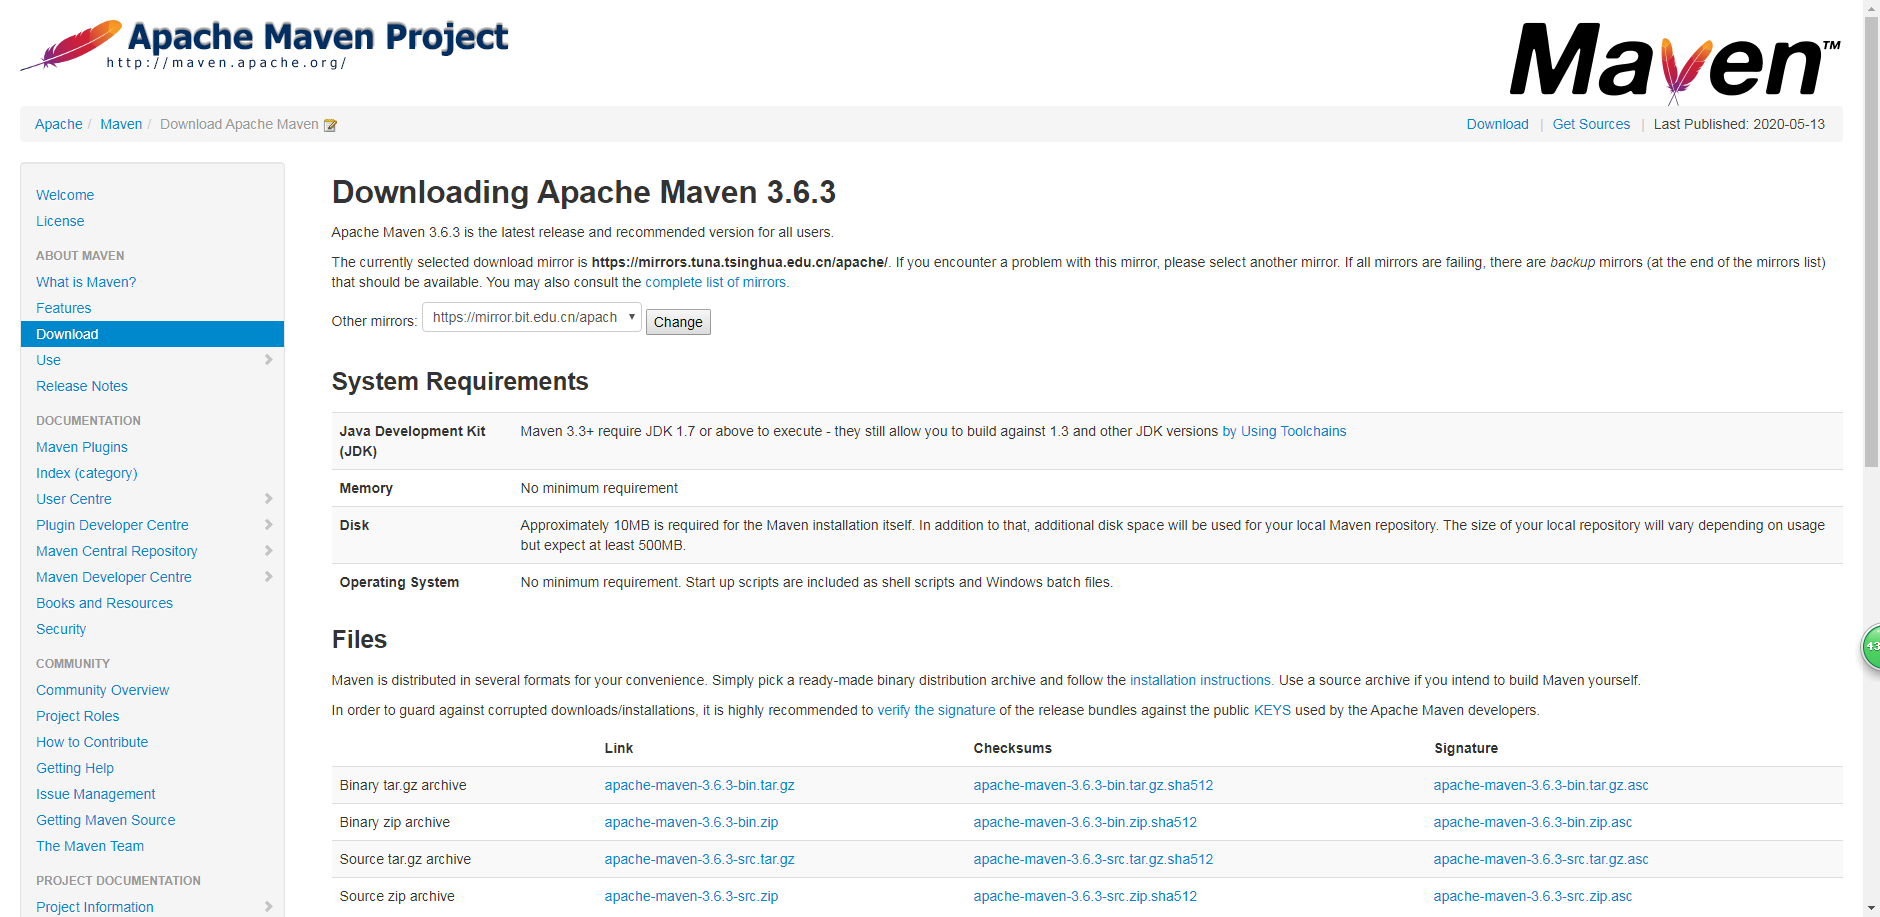Open Issue Management in the sidebar
This screenshot has height=917, width=1880.
[x=96, y=794]
